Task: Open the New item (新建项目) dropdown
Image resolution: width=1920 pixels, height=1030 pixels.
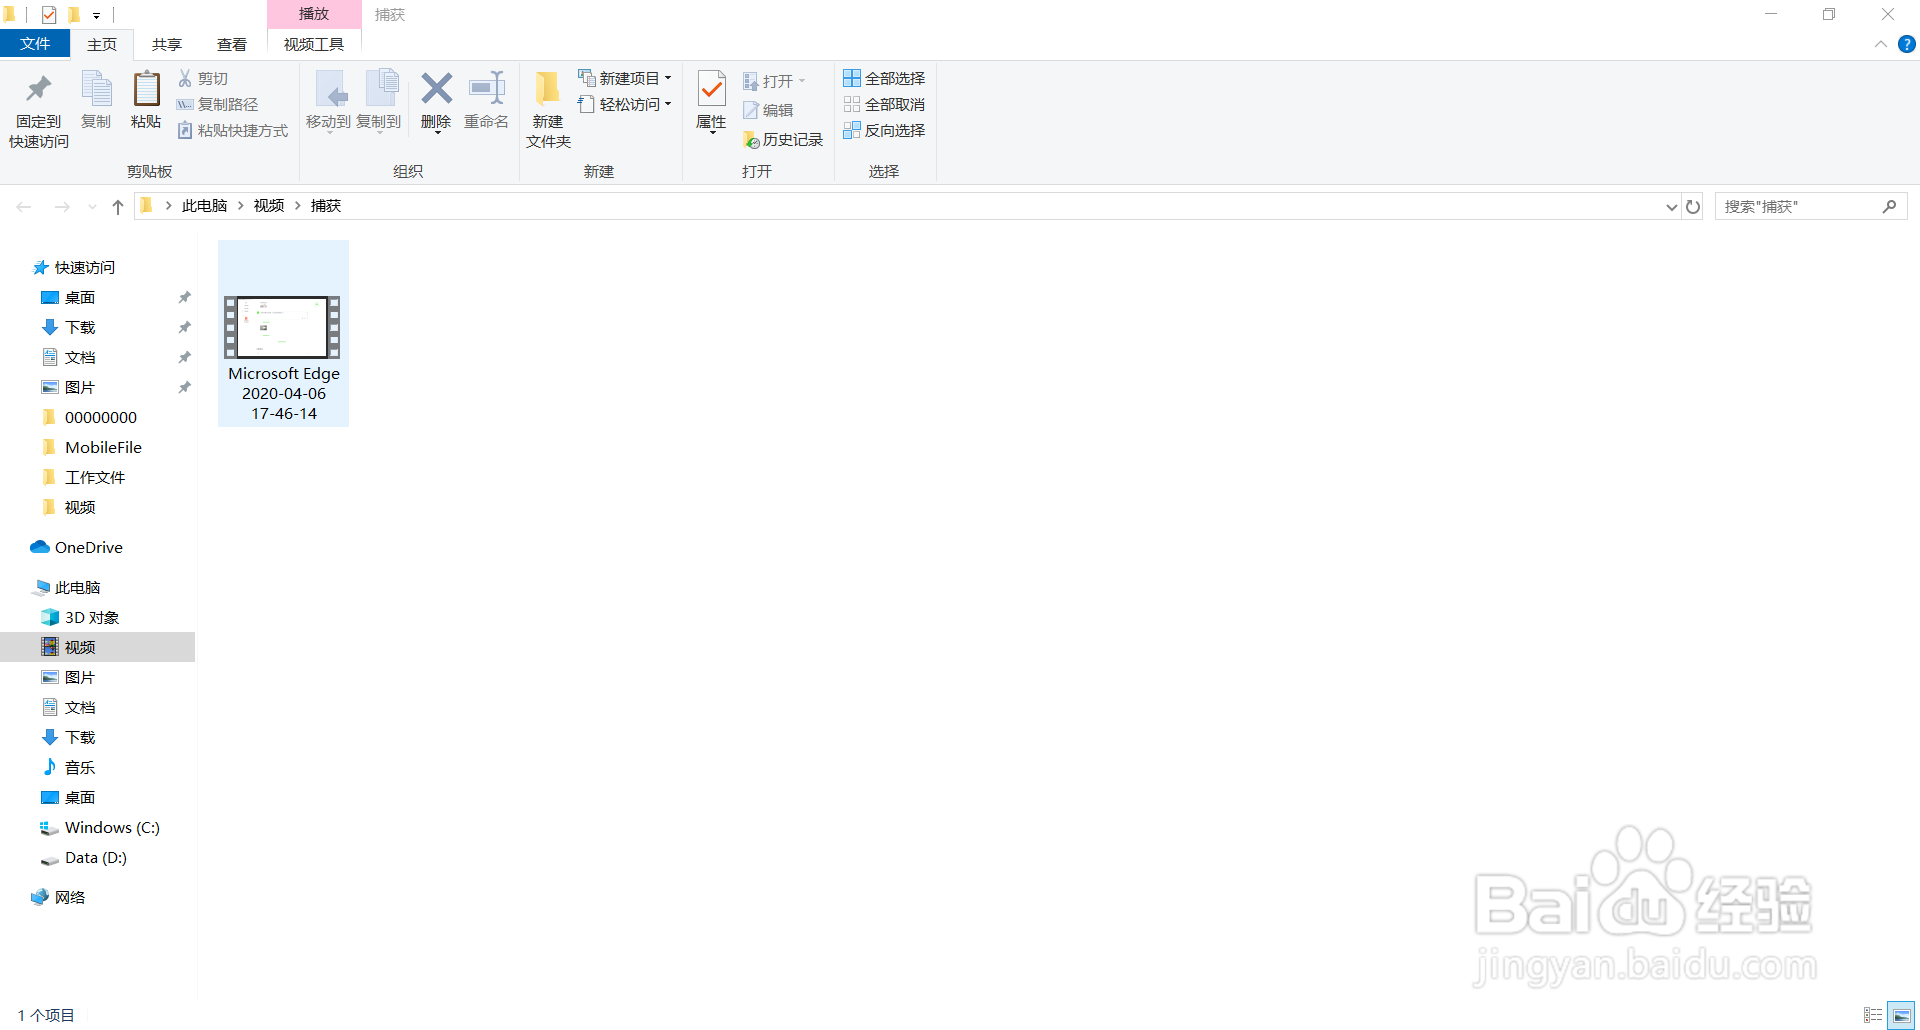Action: click(625, 78)
